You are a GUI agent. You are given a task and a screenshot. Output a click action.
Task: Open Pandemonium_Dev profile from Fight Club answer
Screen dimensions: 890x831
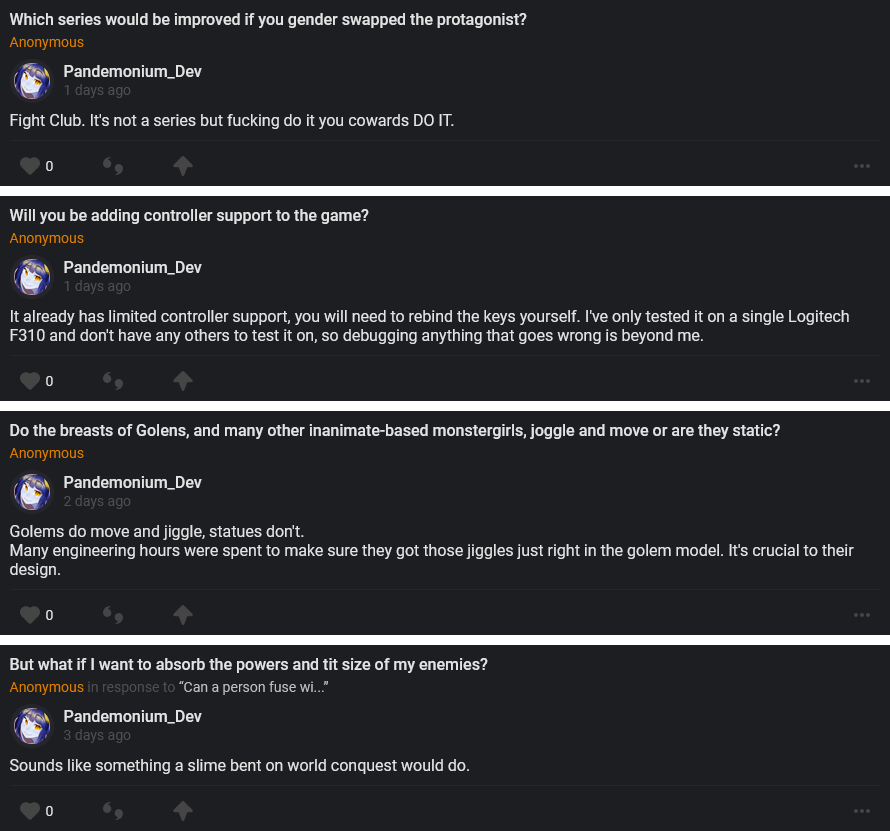pos(132,72)
